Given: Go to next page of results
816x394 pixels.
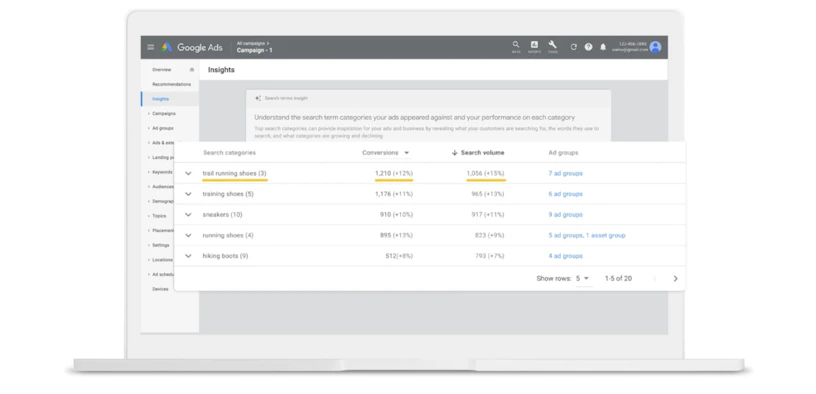Looking at the screenshot, I should (675, 278).
